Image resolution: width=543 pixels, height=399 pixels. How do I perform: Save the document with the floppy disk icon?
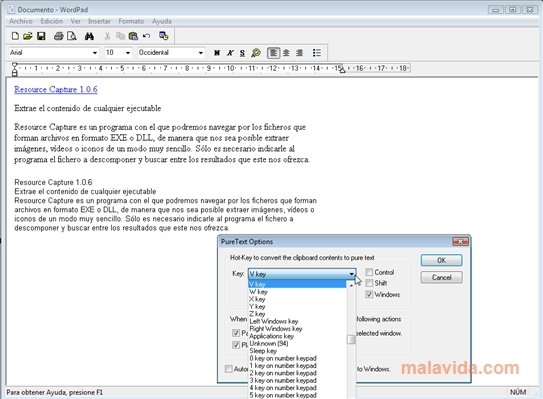(x=41, y=36)
